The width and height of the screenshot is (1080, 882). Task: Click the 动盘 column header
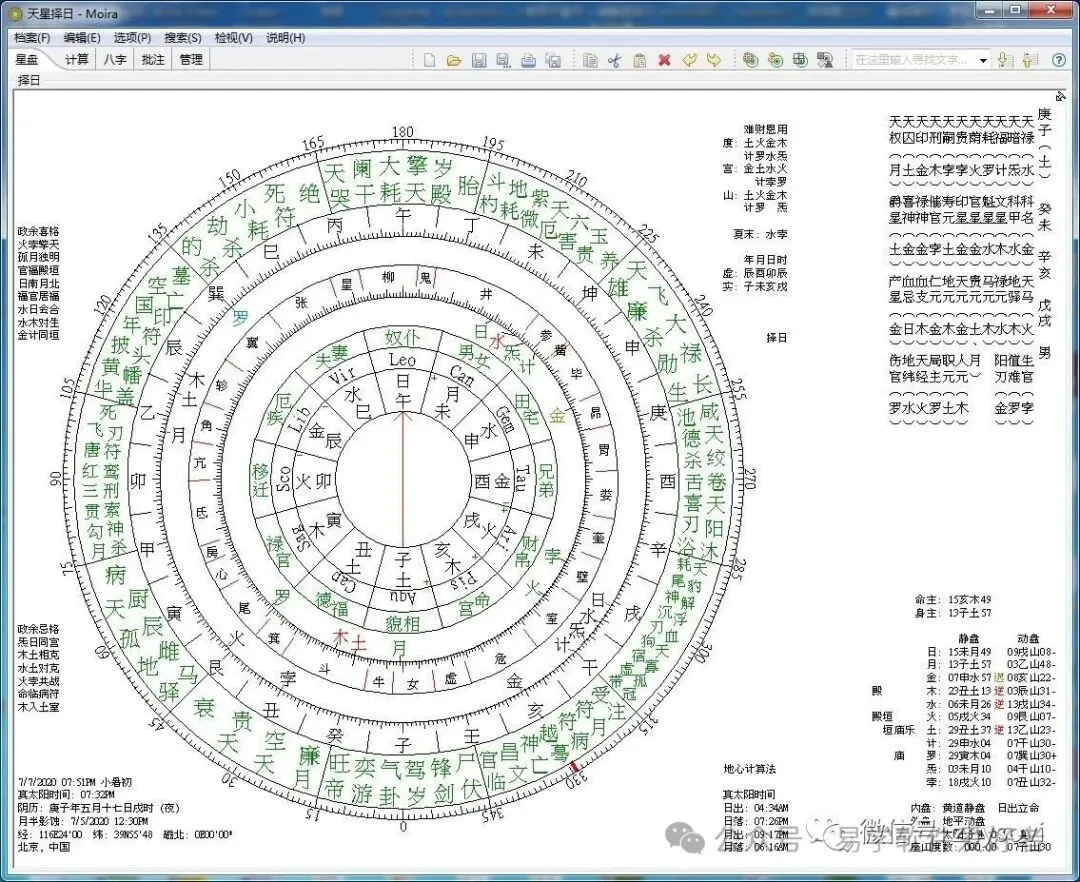[1028, 638]
